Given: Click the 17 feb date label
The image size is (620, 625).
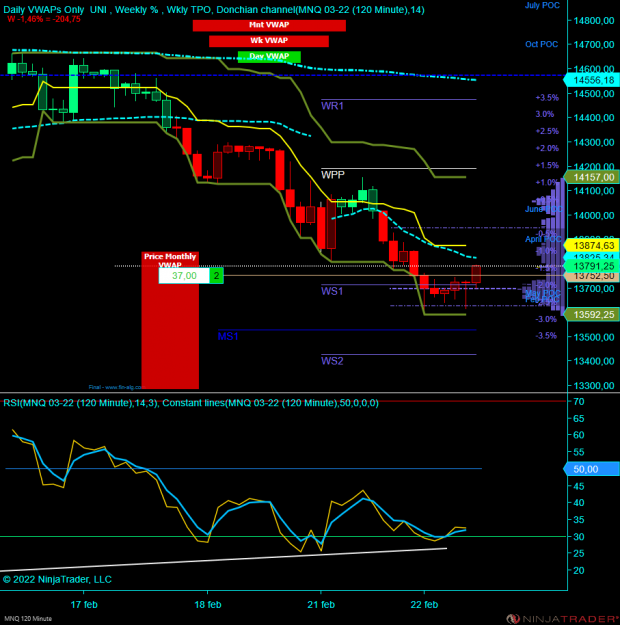Looking at the screenshot, I should pos(84,604).
